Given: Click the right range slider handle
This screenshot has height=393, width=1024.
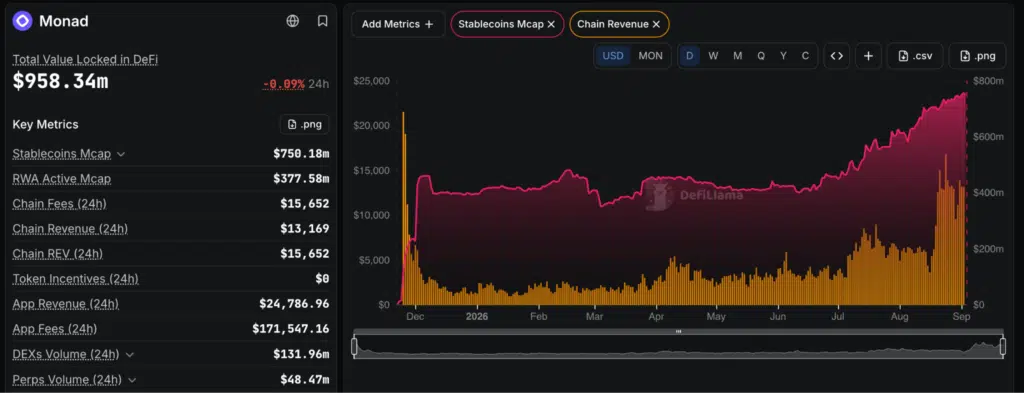Looking at the screenshot, I should pyautogui.click(x=1003, y=347).
